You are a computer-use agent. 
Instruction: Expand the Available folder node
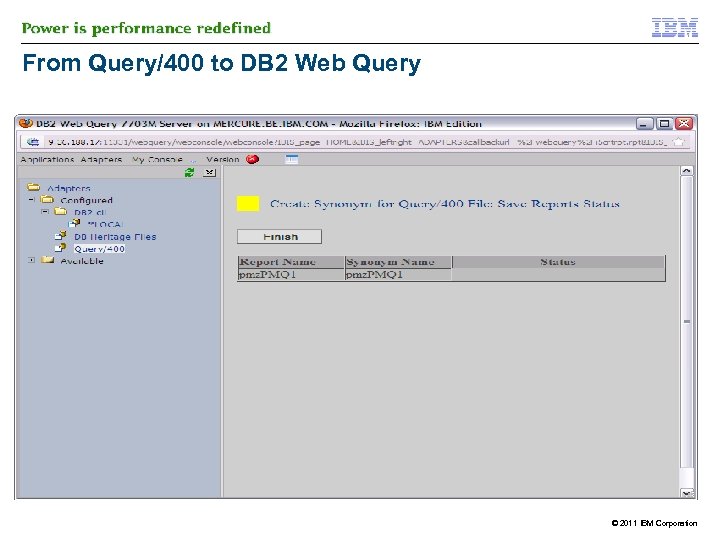click(31, 260)
